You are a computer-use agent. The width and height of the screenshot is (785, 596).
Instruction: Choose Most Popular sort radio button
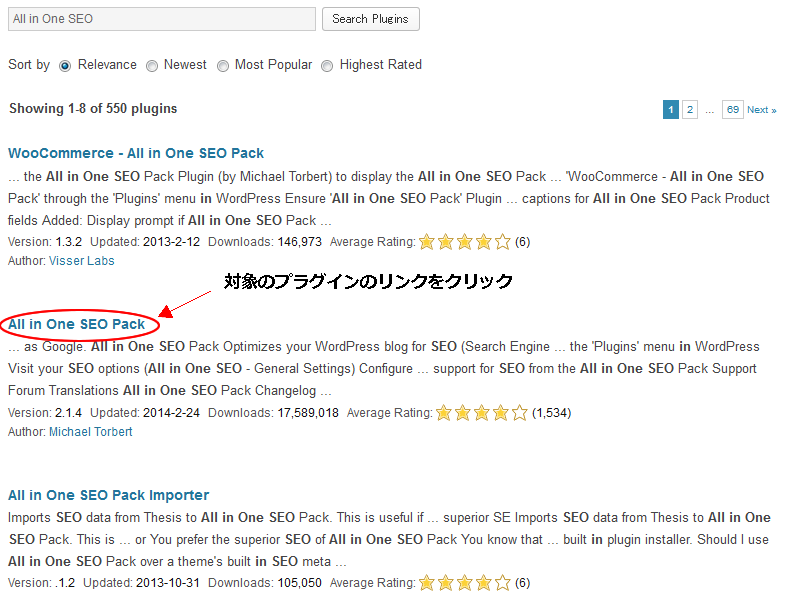point(223,66)
